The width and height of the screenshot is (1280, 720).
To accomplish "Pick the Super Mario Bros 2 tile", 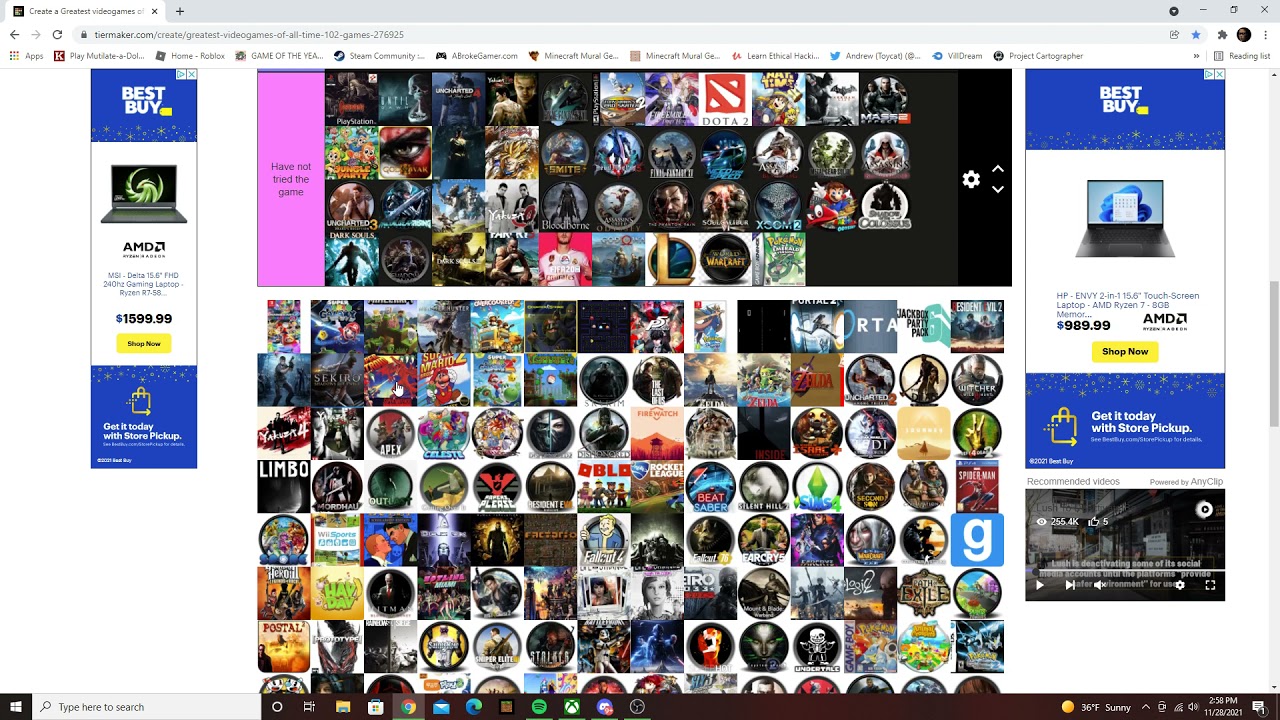I will click(444, 380).
